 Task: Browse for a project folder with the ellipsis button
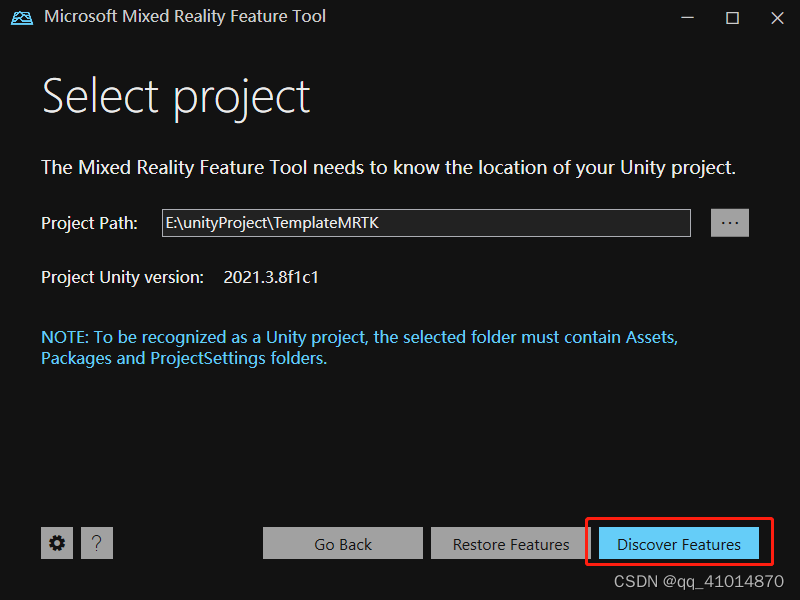pos(730,222)
